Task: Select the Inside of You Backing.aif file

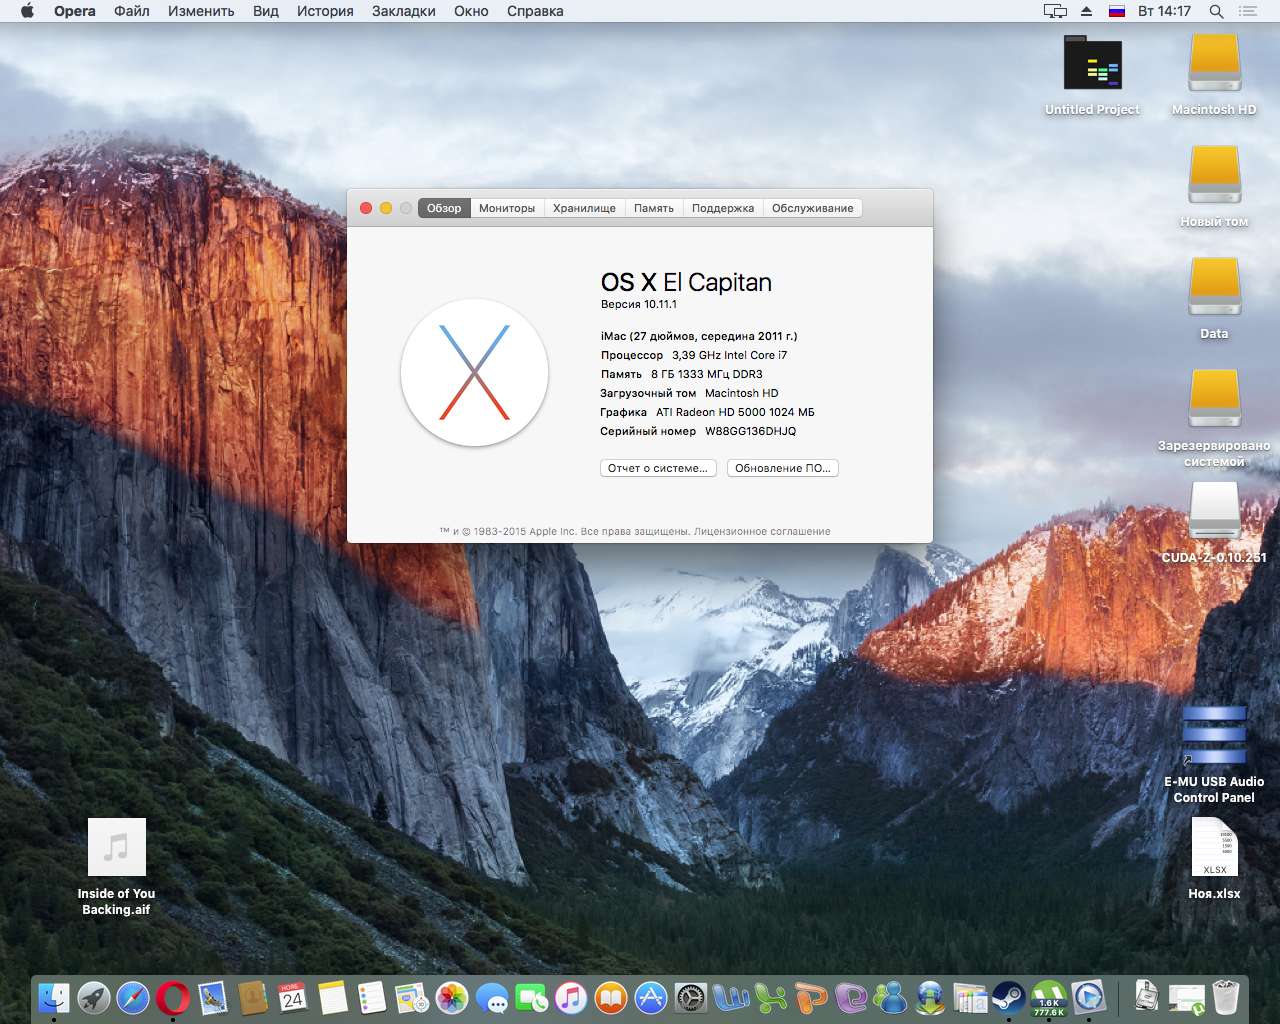Action: click(x=116, y=848)
